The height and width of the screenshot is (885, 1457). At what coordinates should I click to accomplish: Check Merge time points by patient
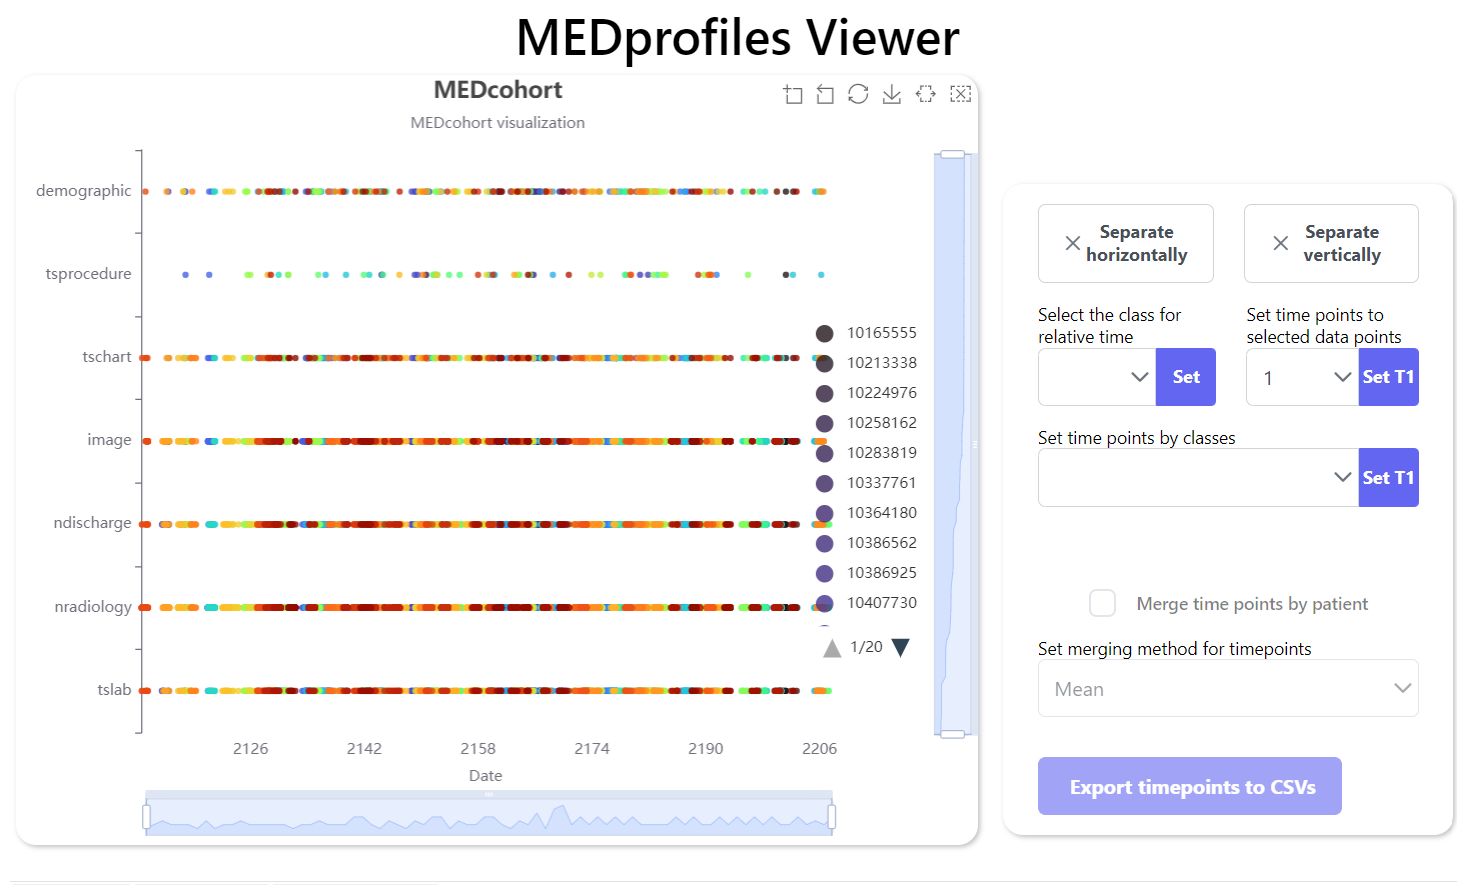pos(1102,604)
